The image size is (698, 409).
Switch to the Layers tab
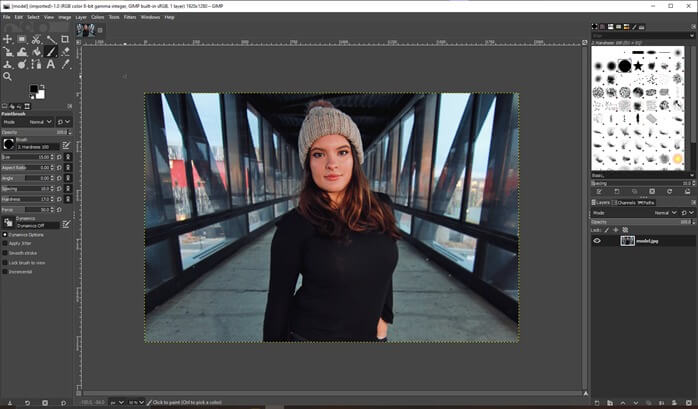(601, 202)
